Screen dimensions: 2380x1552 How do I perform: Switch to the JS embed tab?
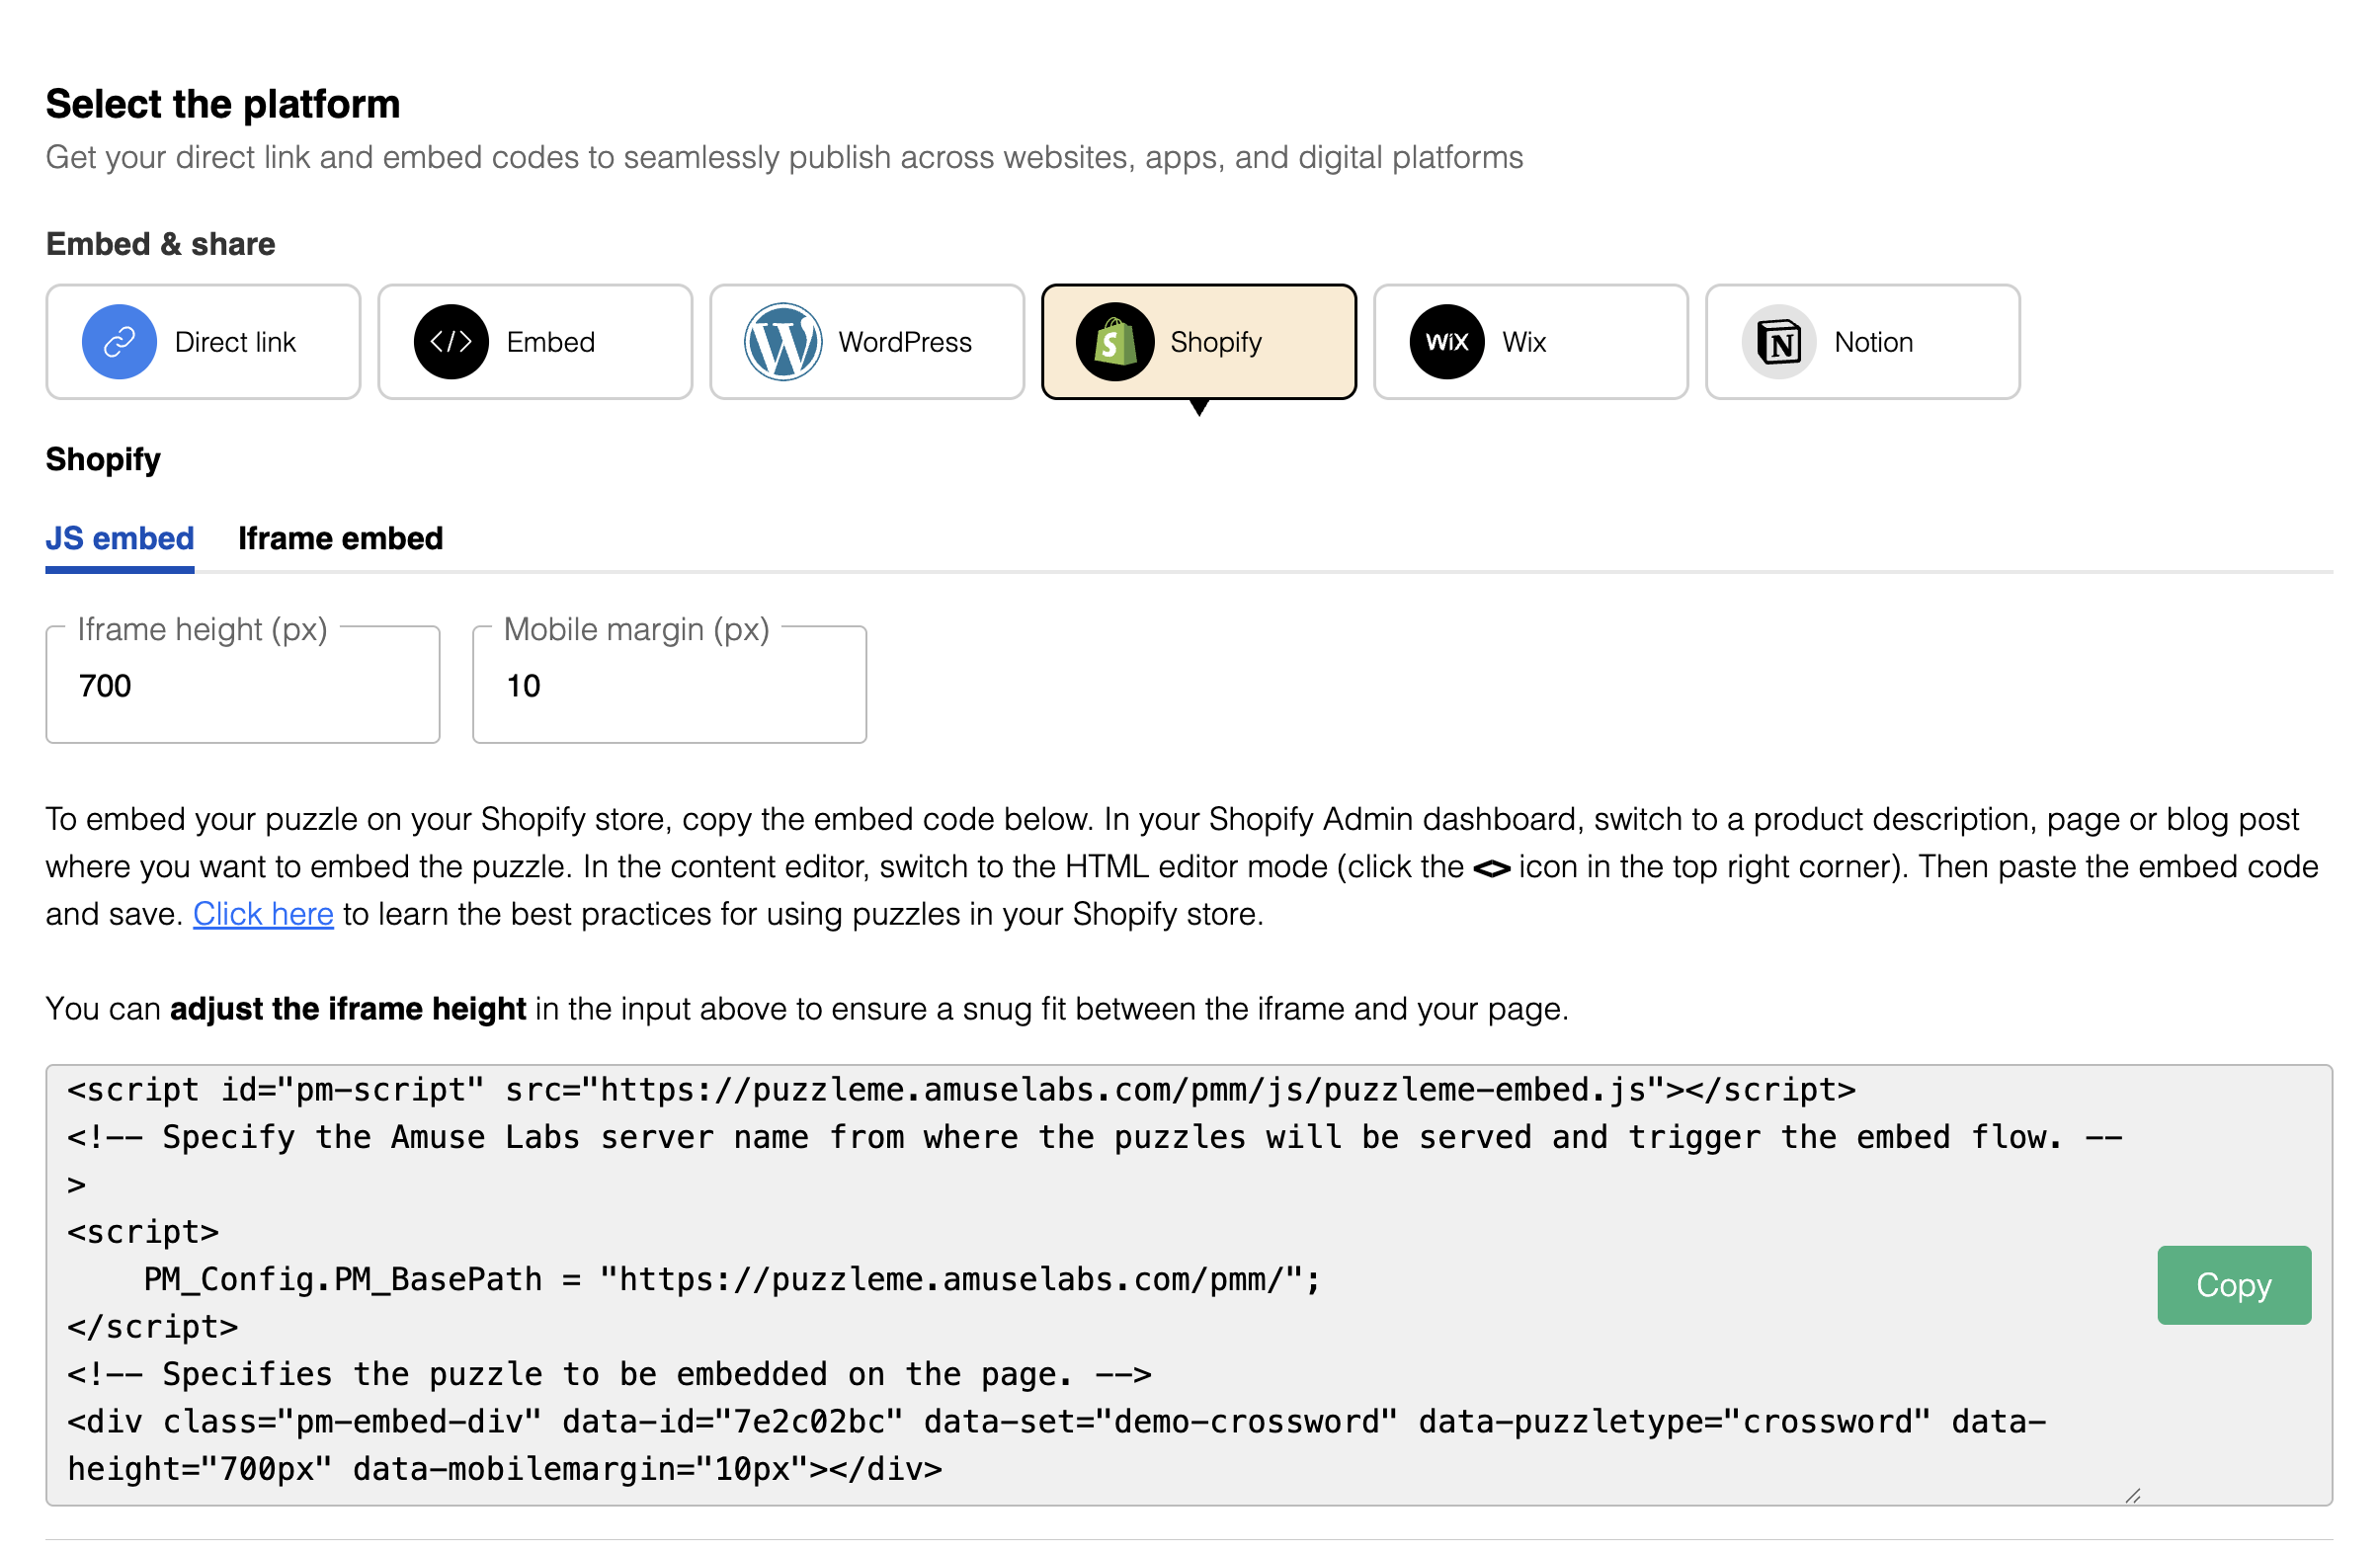pos(120,539)
